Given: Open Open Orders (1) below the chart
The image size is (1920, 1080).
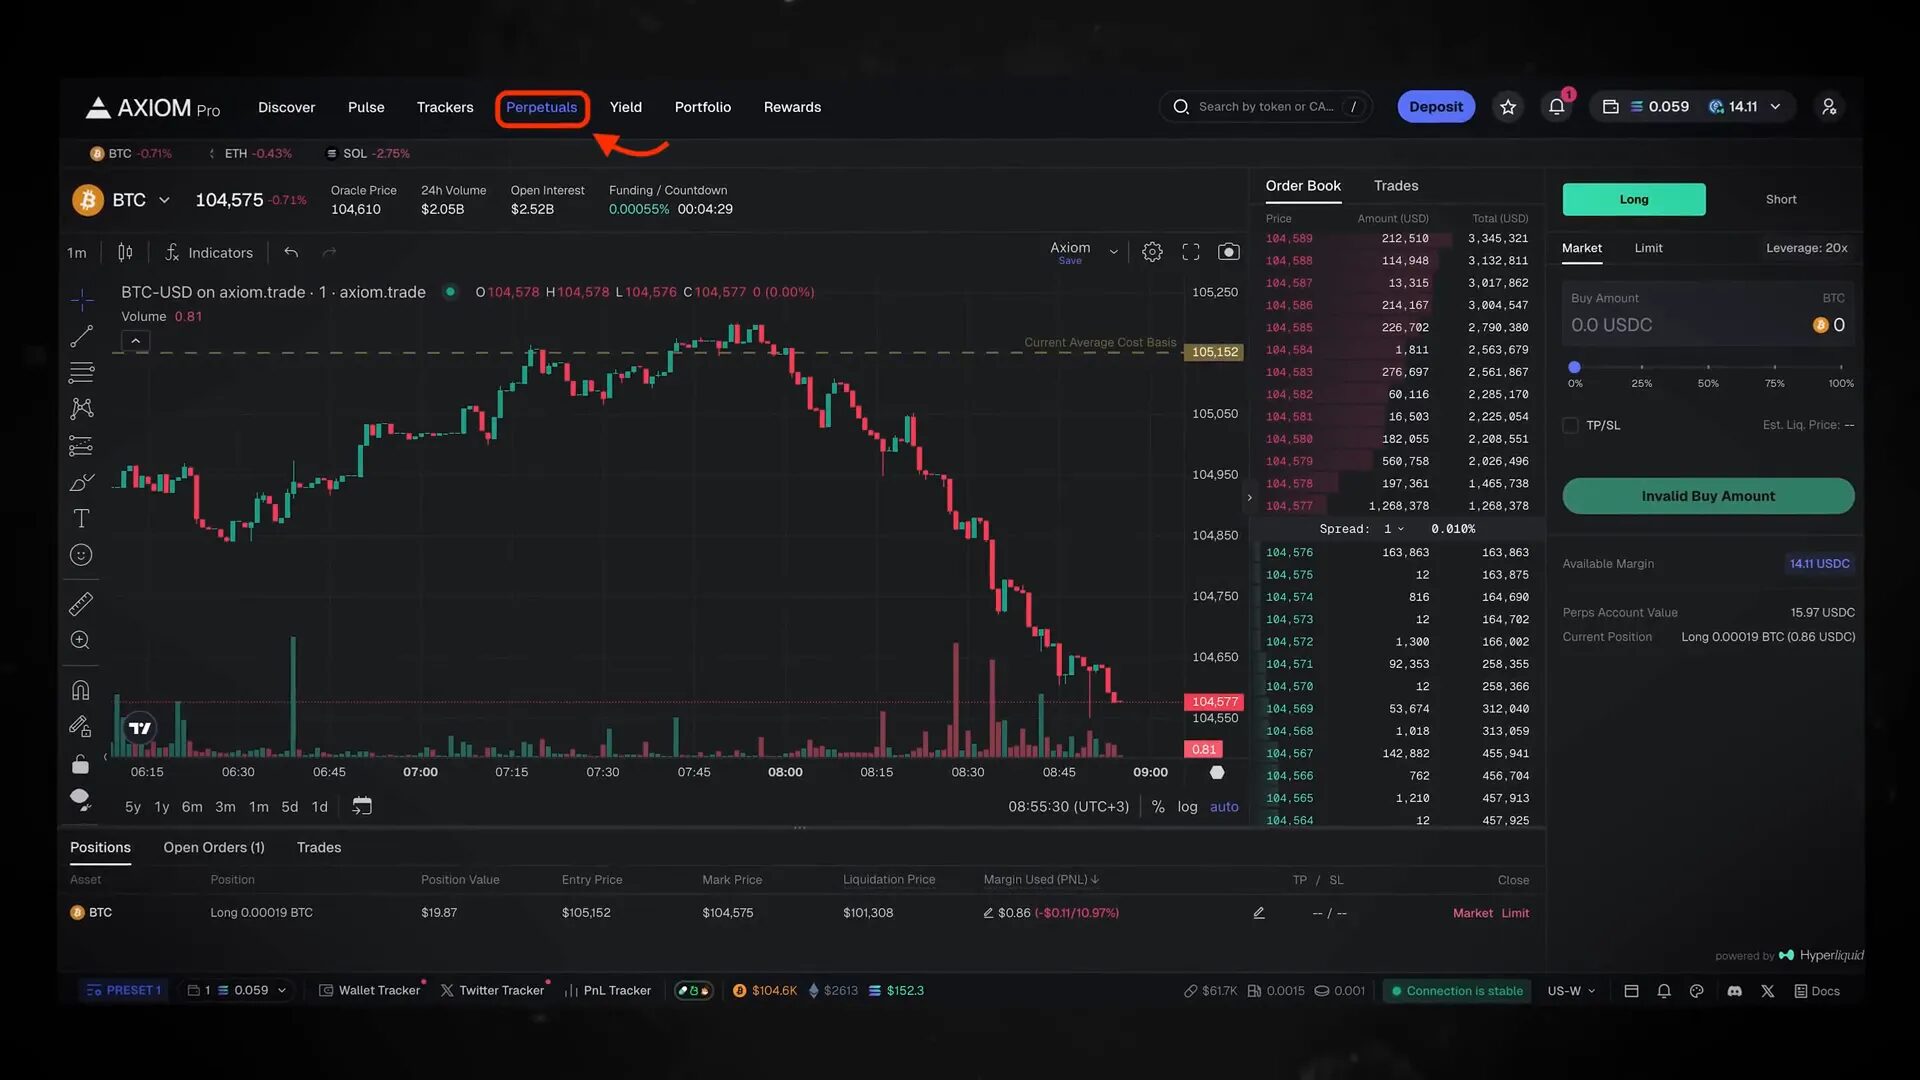Looking at the screenshot, I should pos(213,847).
